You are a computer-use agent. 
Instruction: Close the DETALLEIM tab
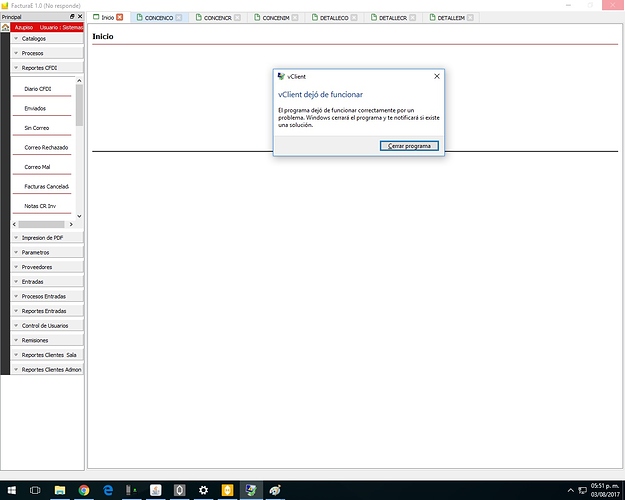point(470,18)
